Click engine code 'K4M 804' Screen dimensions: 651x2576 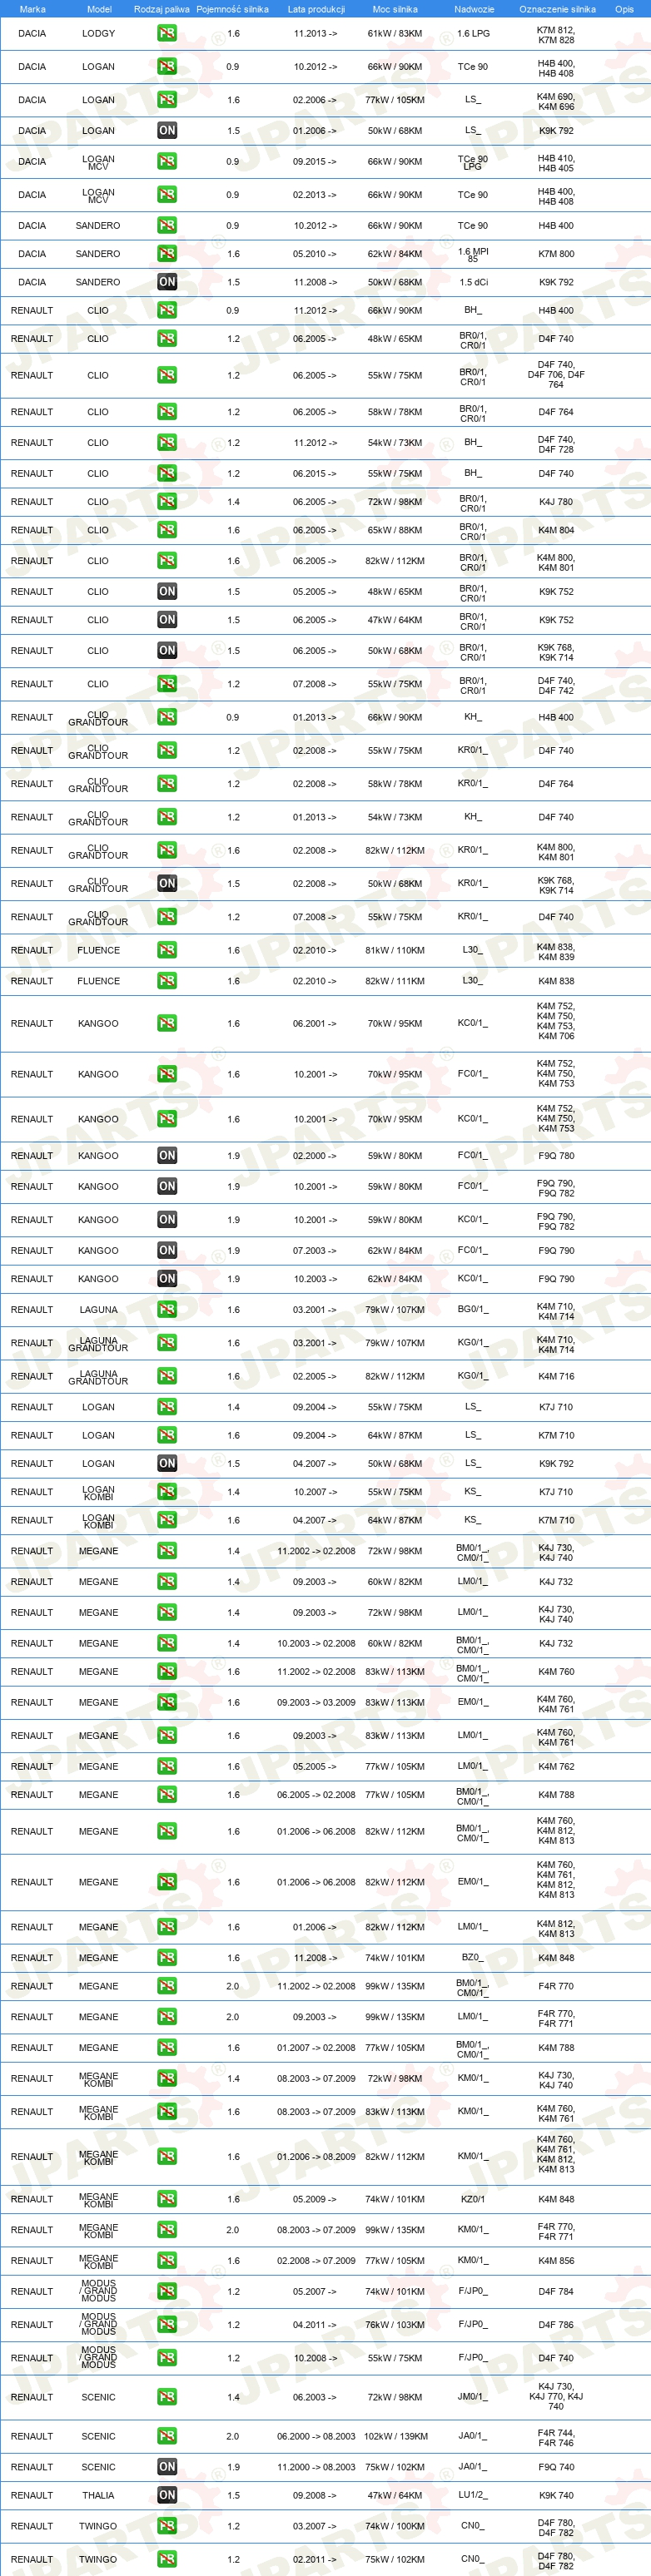click(556, 530)
